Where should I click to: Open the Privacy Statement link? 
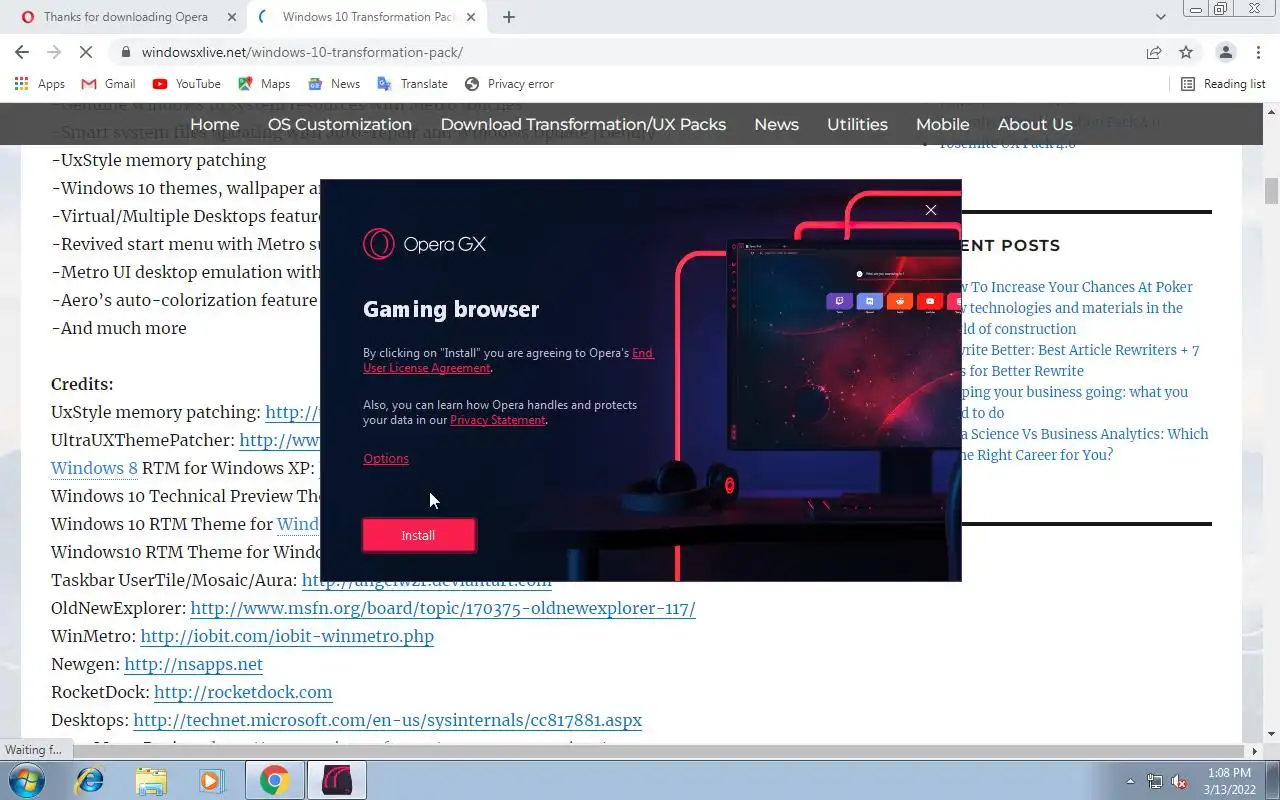(x=498, y=420)
